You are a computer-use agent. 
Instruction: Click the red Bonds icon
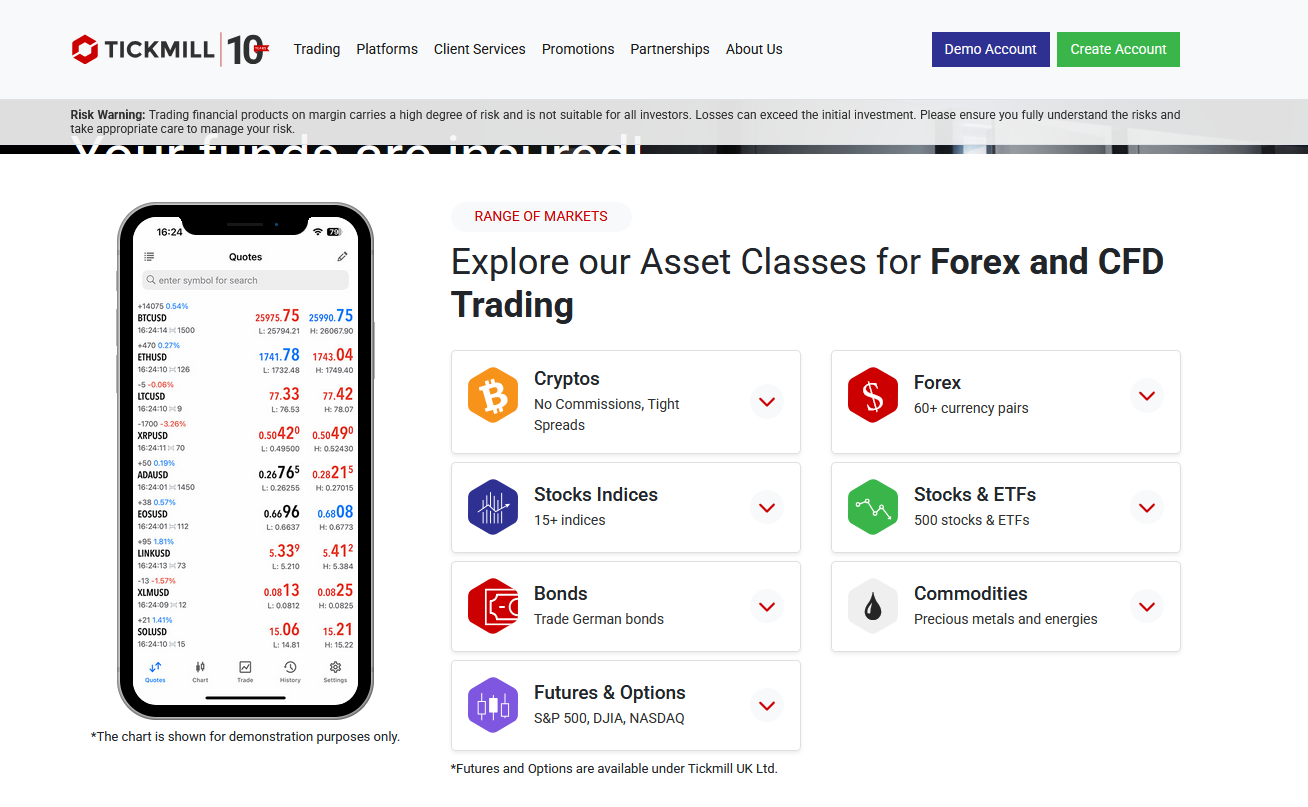493,606
